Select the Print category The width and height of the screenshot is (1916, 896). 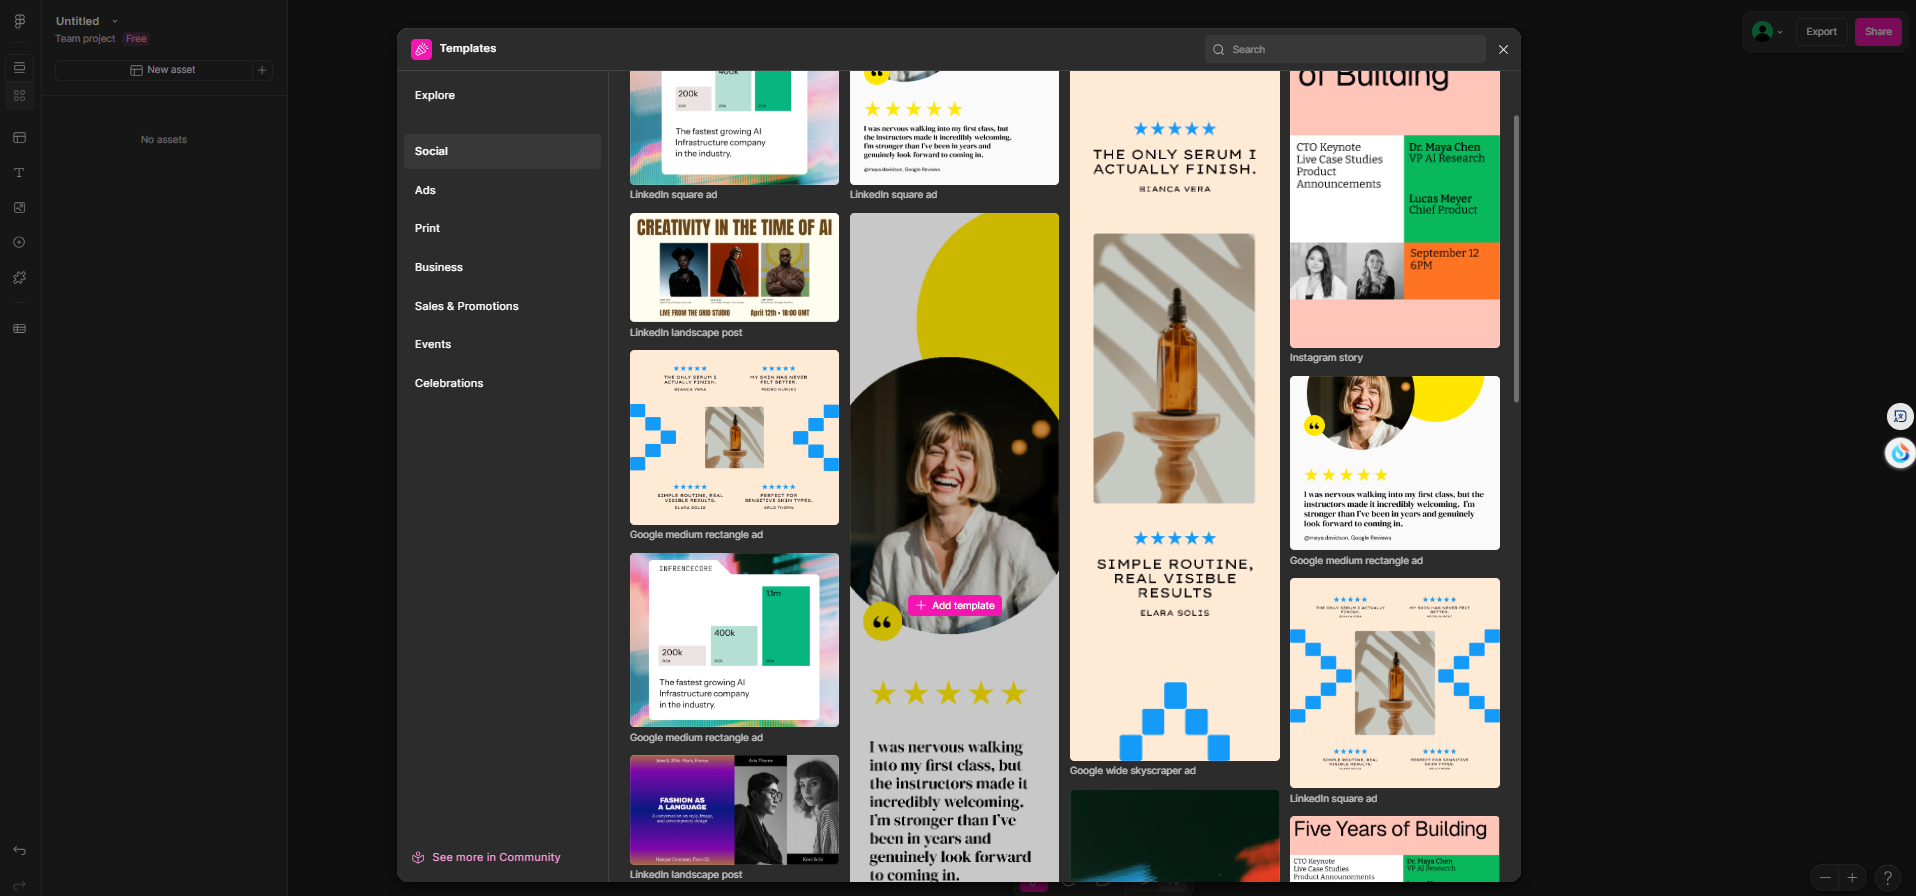(502, 229)
